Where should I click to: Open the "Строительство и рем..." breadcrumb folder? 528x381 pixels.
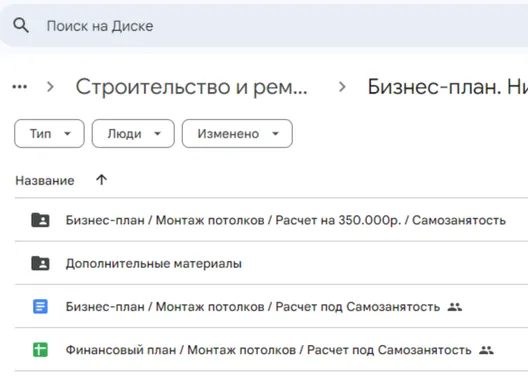click(x=191, y=87)
